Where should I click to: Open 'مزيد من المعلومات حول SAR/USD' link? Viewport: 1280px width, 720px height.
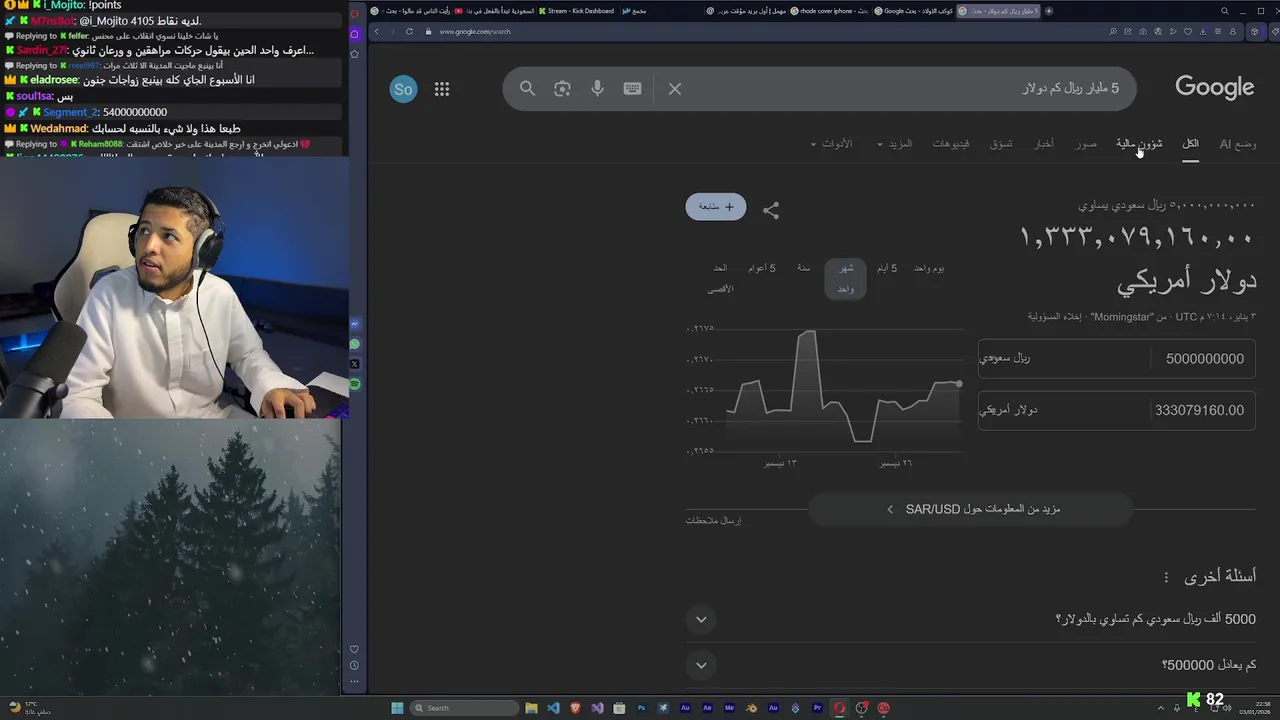970,509
